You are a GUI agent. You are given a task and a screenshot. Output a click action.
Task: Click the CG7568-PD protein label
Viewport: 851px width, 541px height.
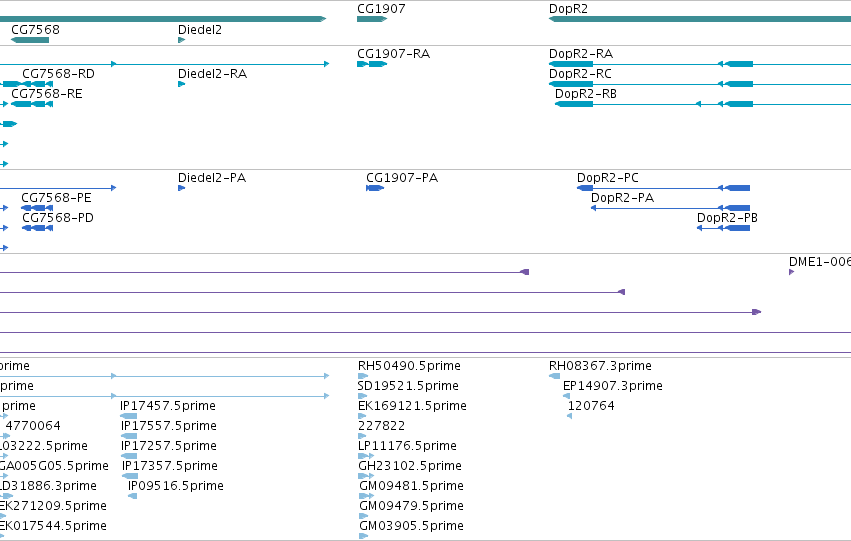[58, 218]
